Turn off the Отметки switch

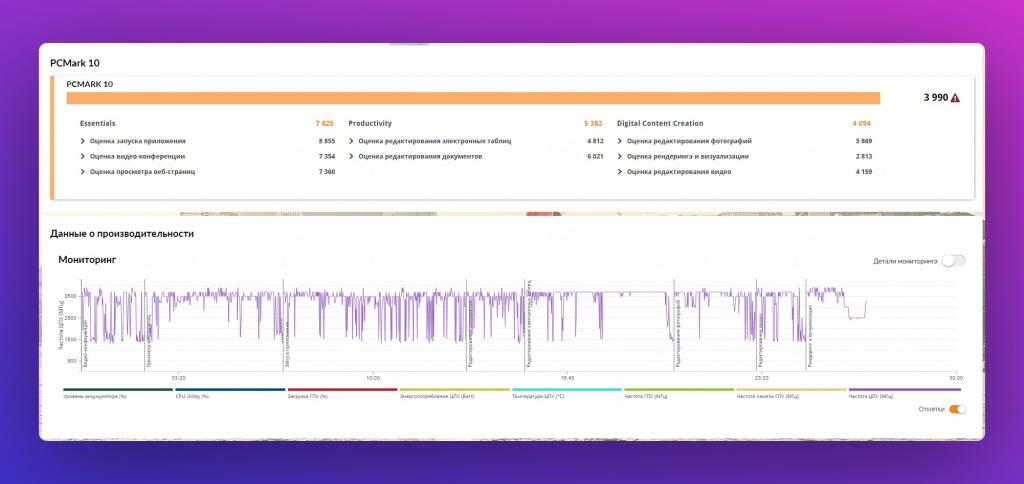tap(957, 410)
